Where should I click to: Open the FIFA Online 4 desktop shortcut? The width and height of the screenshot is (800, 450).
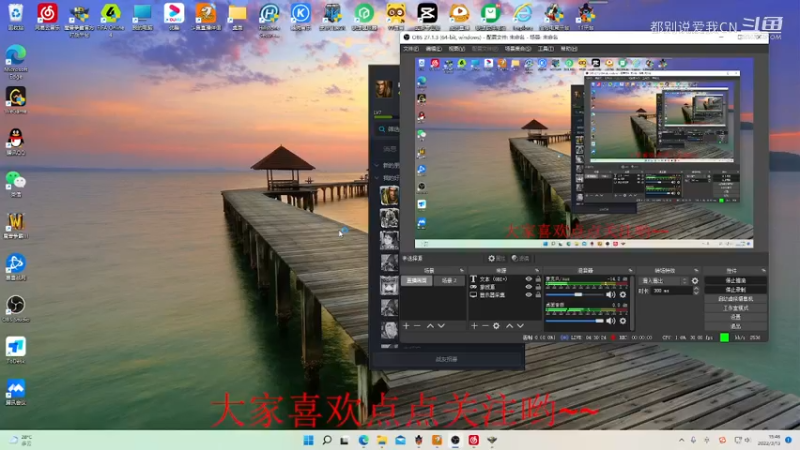pyautogui.click(x=110, y=18)
